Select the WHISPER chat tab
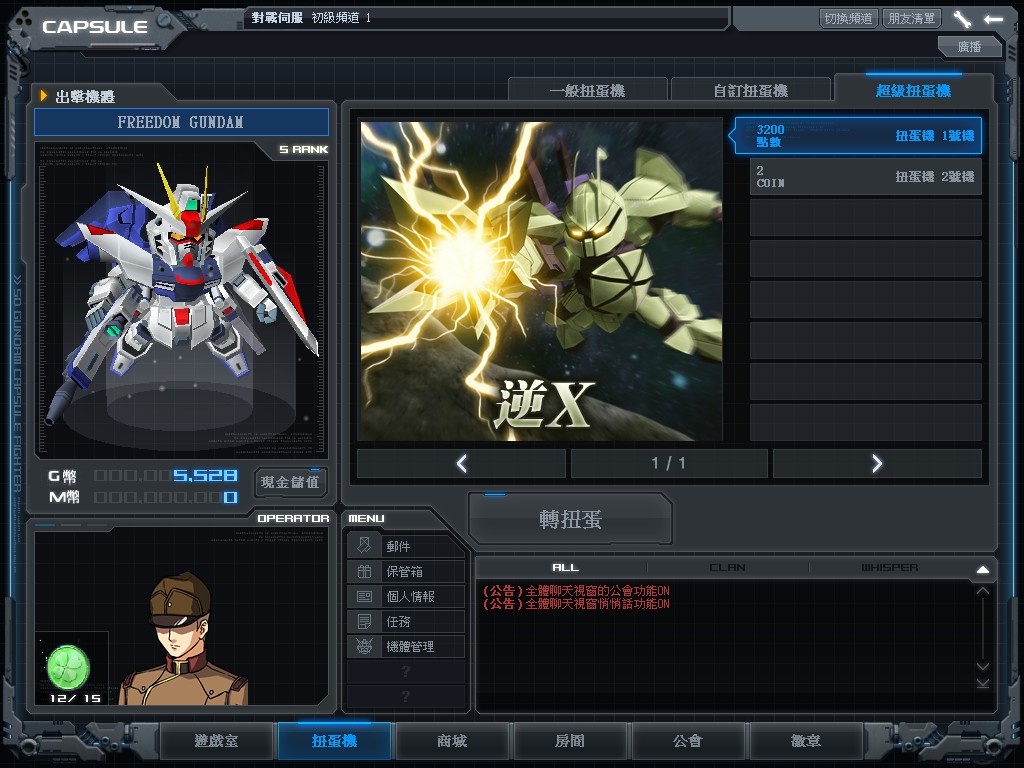Viewport: 1024px width, 768px height. pyautogui.click(x=889, y=568)
